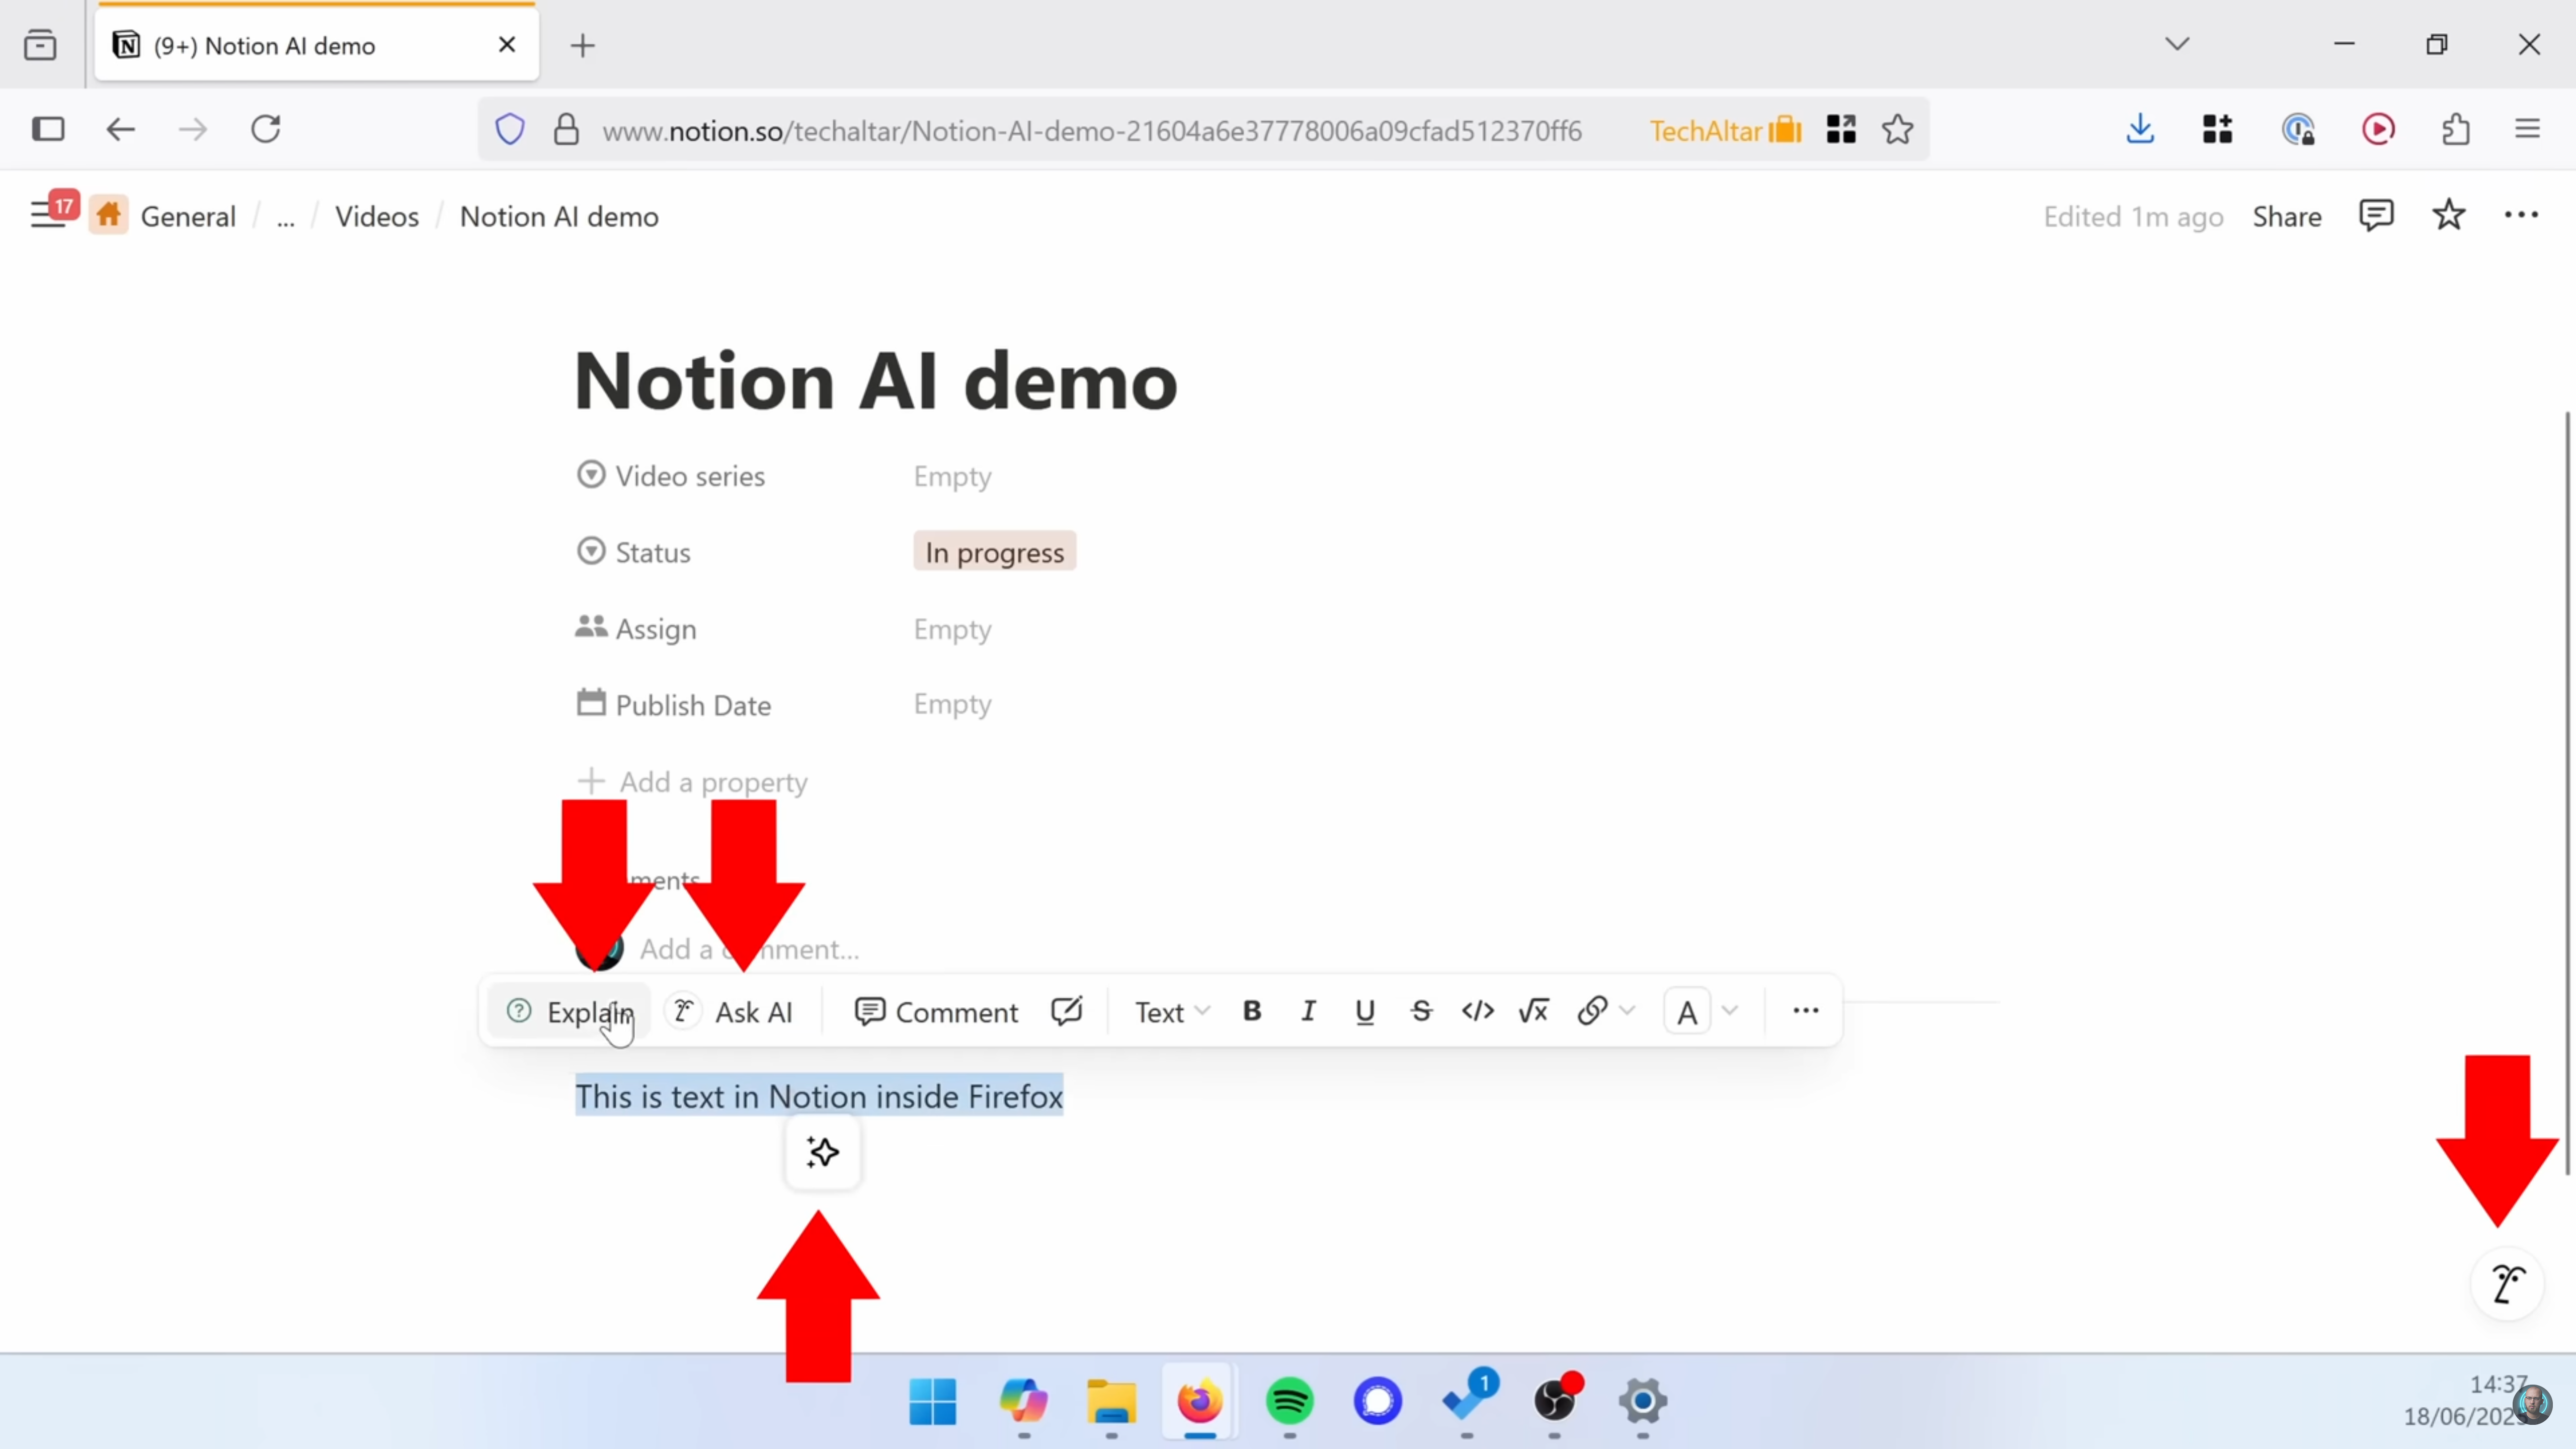Click the Firefox address bar URL
This screenshot has width=2576, height=1449.
point(1092,131)
